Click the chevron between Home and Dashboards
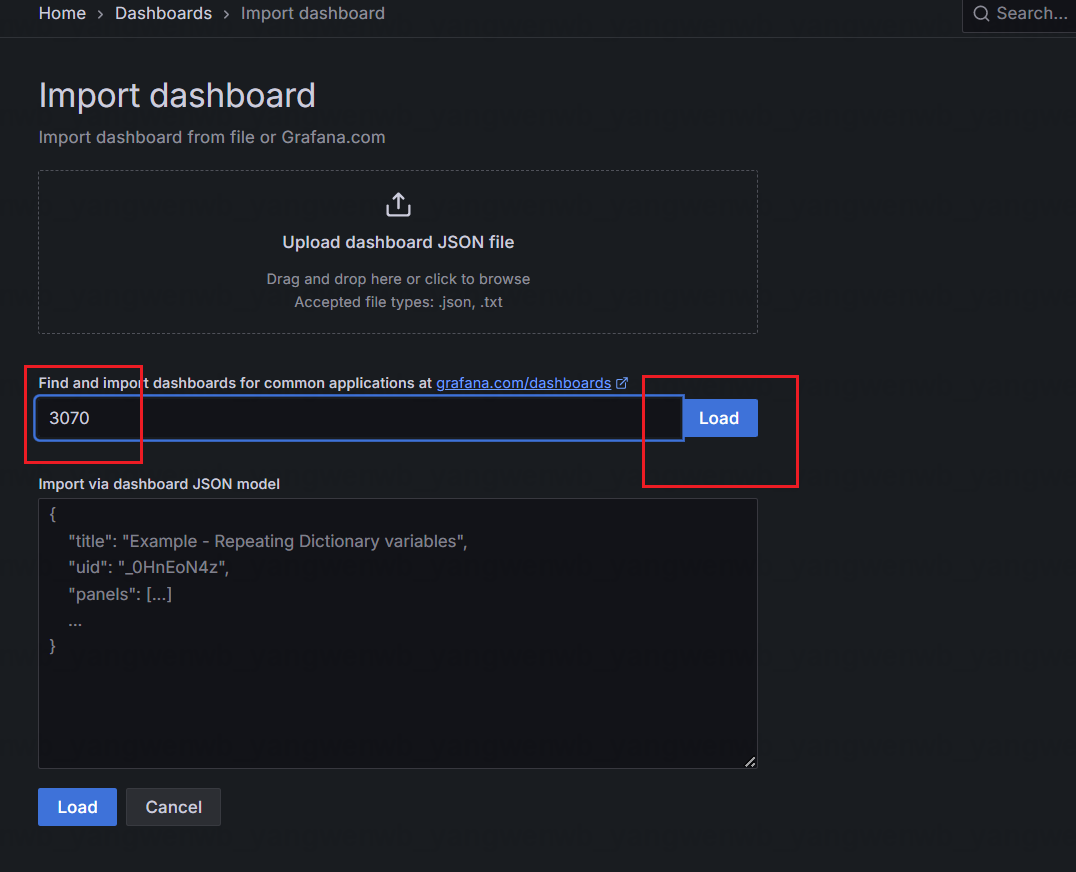Viewport: 1076px width, 872px height. (100, 14)
